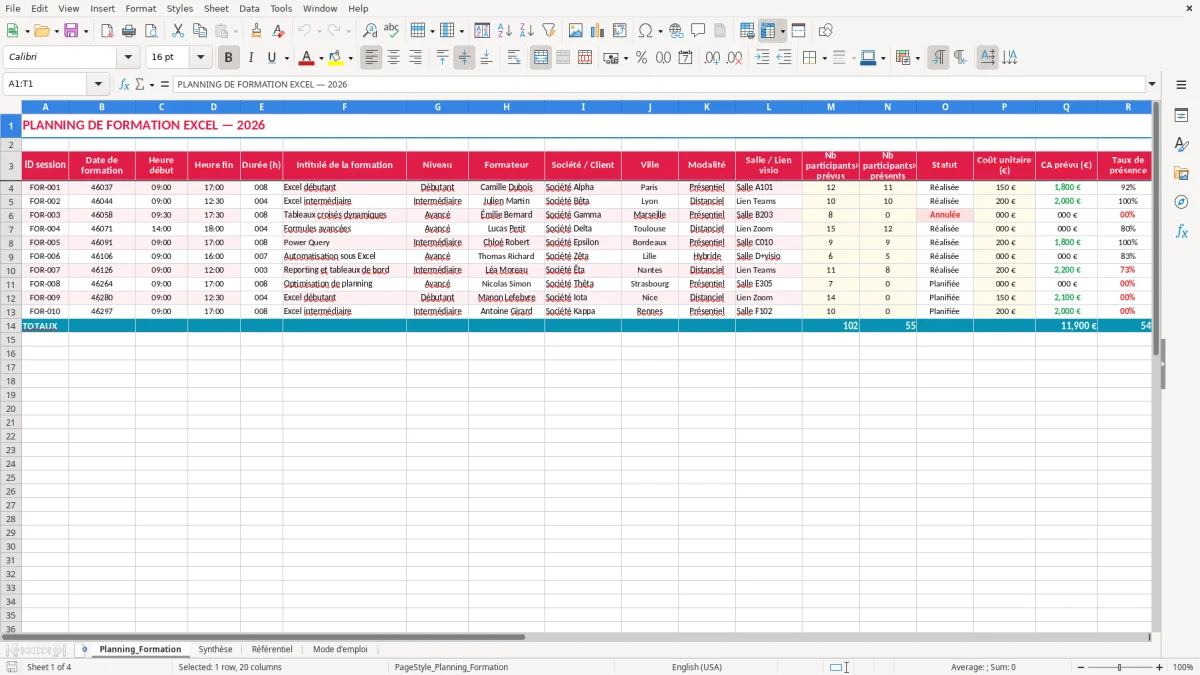Open the Data menu
This screenshot has height=675, width=1200.
pos(249,8)
